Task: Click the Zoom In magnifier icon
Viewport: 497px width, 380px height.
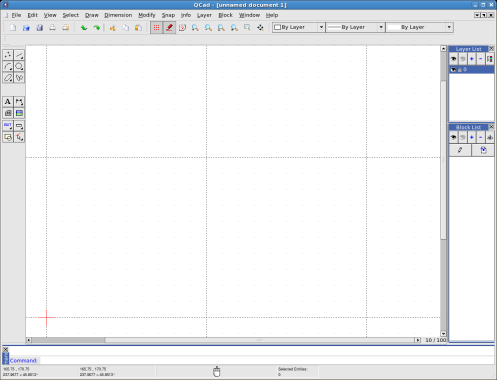Action: (195, 28)
